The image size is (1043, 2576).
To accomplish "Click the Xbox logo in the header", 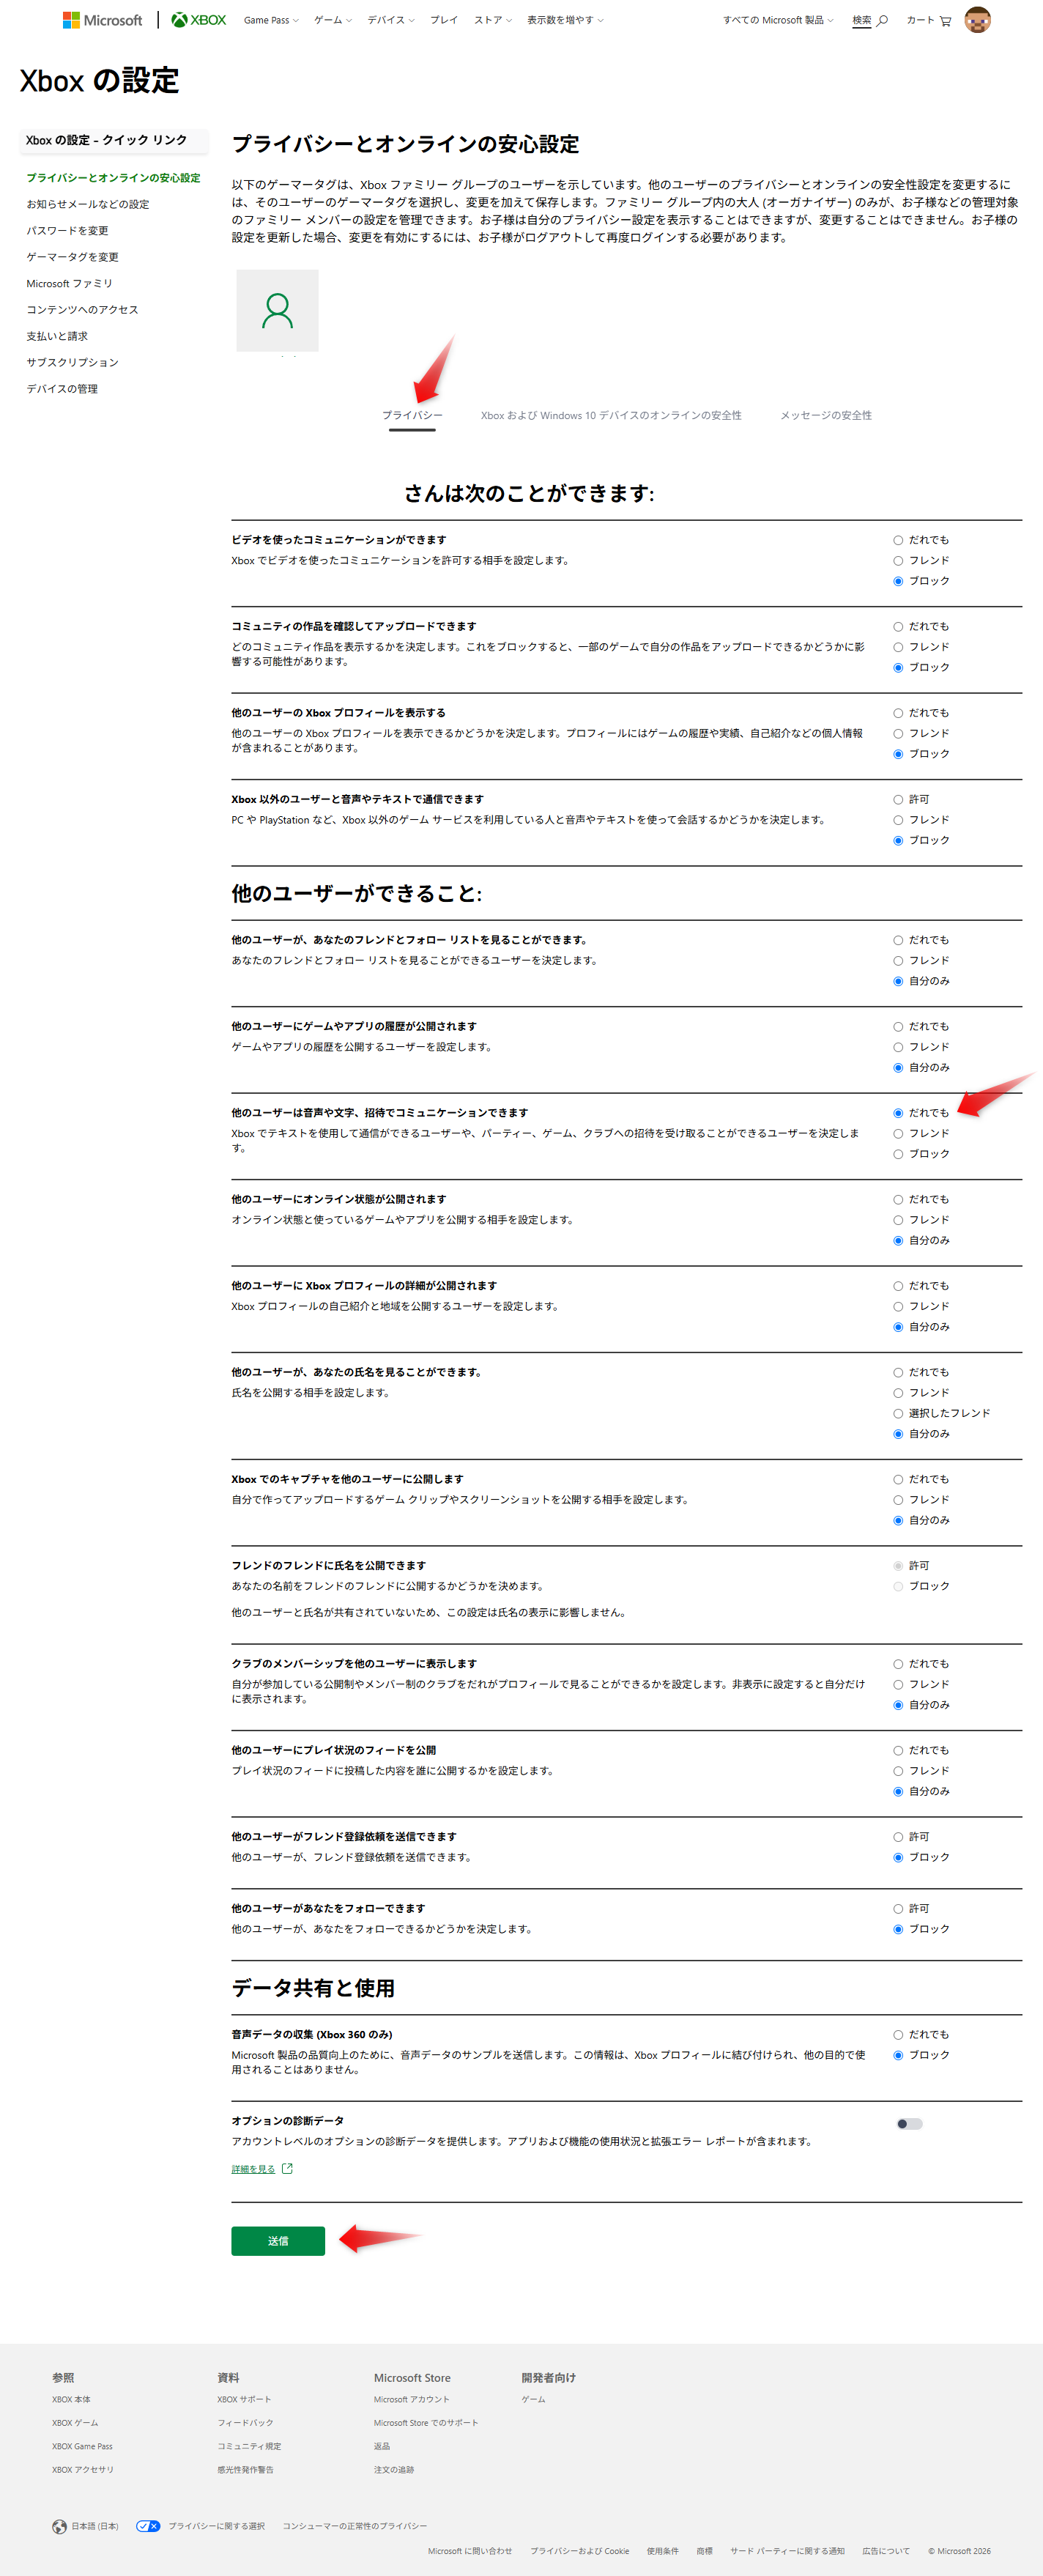I will pos(199,20).
